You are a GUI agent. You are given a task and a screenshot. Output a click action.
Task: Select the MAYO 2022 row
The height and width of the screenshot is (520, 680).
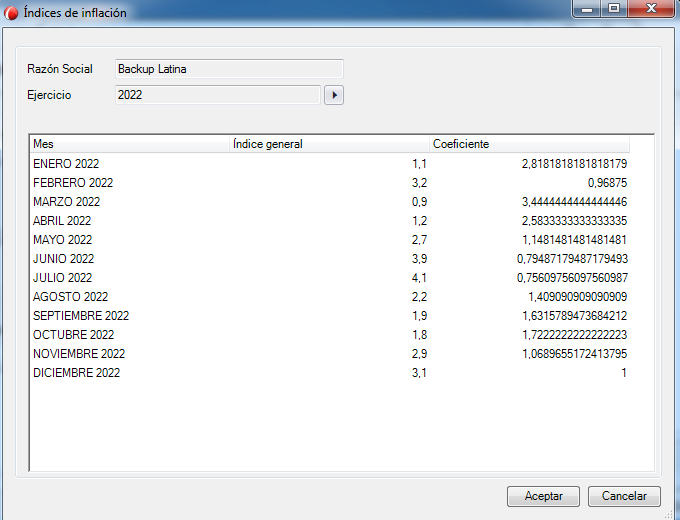[x=330, y=240]
